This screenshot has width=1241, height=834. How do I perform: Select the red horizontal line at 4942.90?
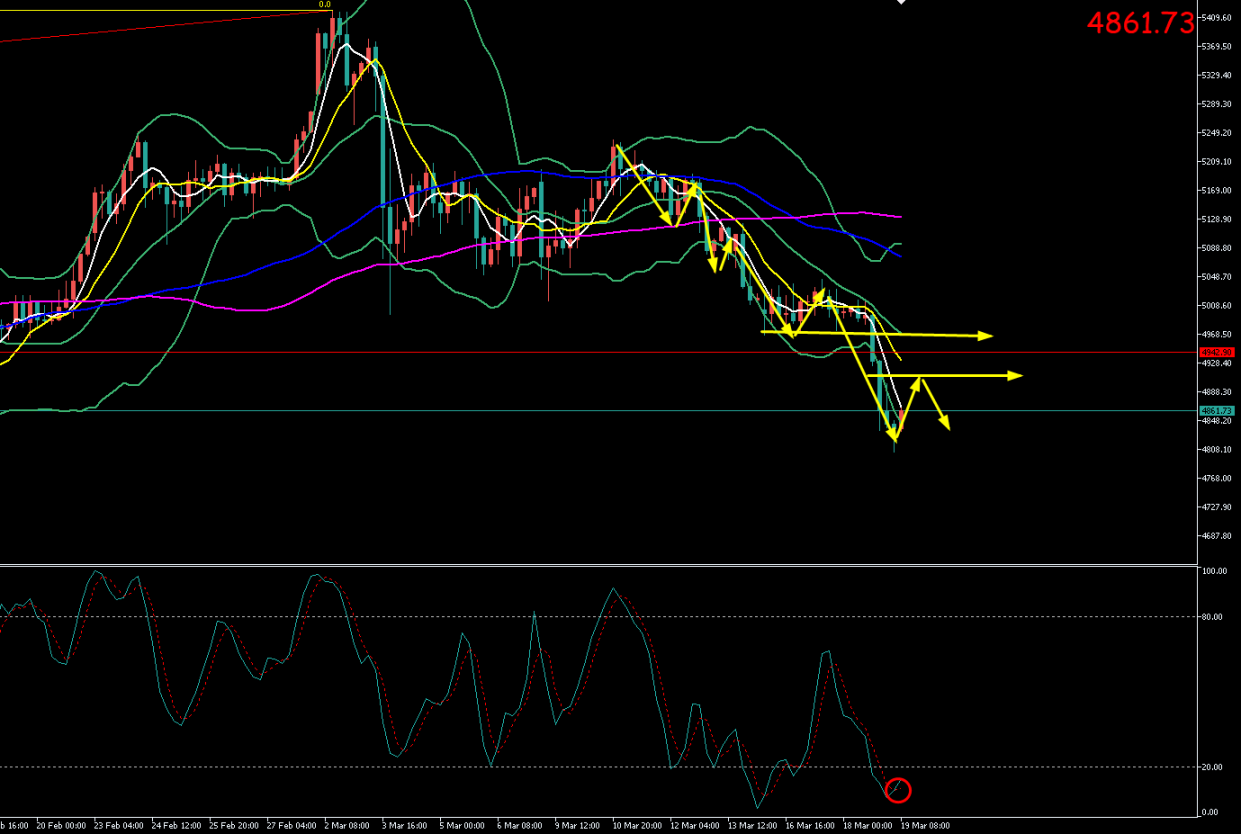tap(600, 352)
